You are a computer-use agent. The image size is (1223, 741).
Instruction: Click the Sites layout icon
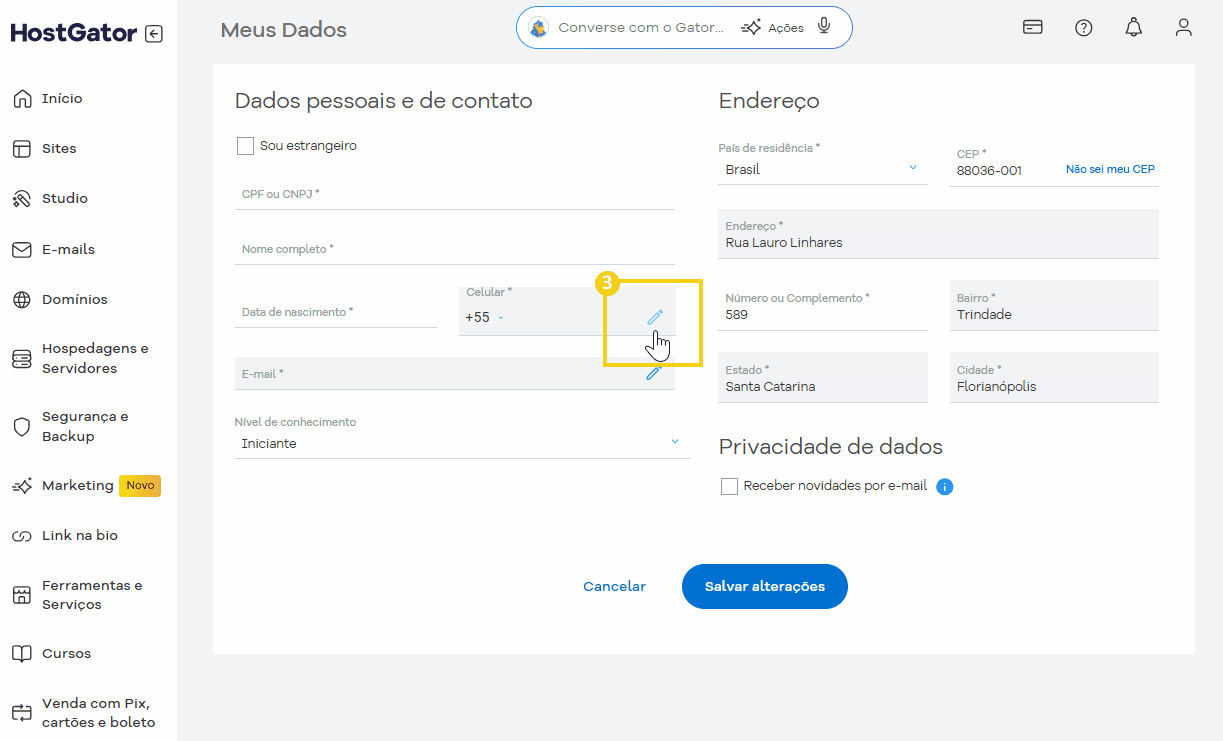[22, 149]
